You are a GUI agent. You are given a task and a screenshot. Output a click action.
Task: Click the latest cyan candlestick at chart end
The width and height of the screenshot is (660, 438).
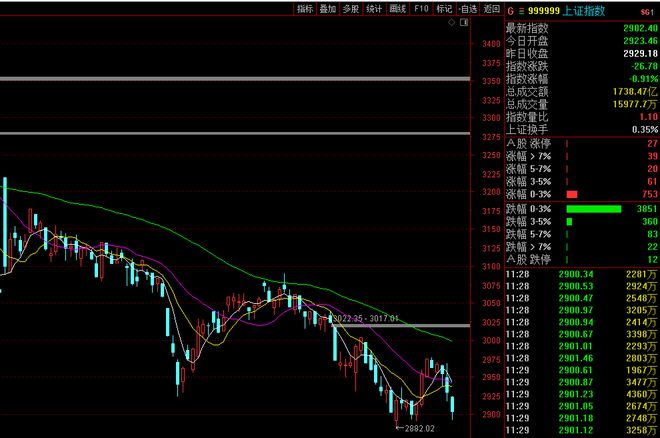tap(452, 405)
